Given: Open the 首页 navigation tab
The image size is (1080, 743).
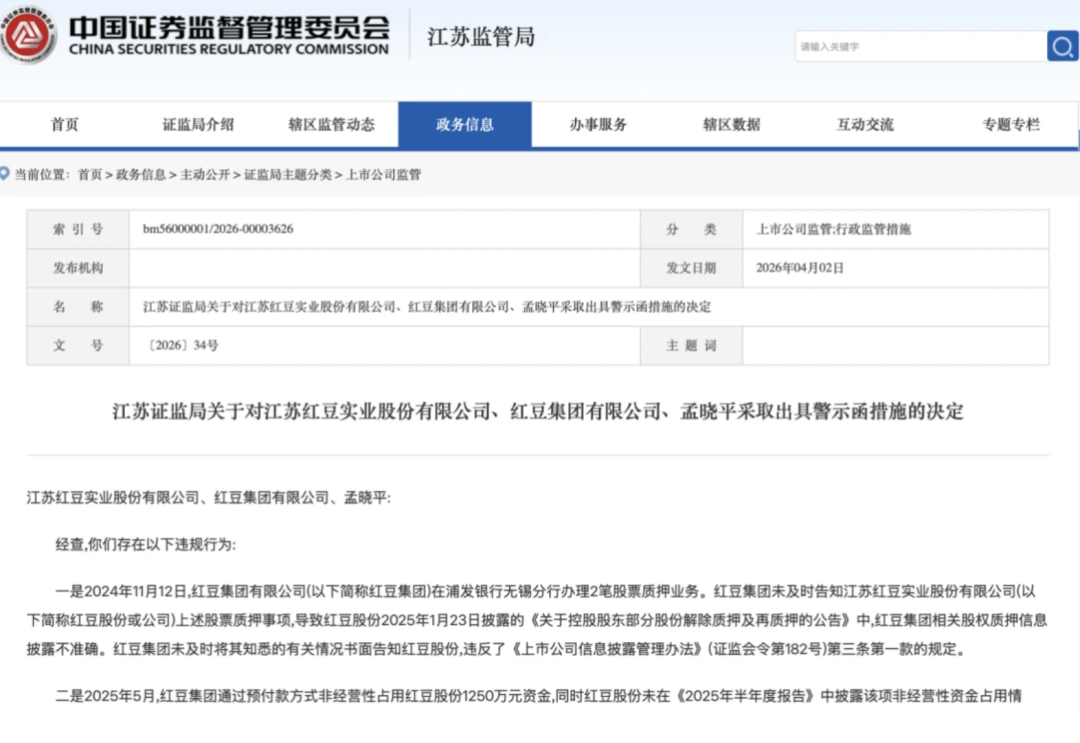Looking at the screenshot, I should (x=65, y=125).
